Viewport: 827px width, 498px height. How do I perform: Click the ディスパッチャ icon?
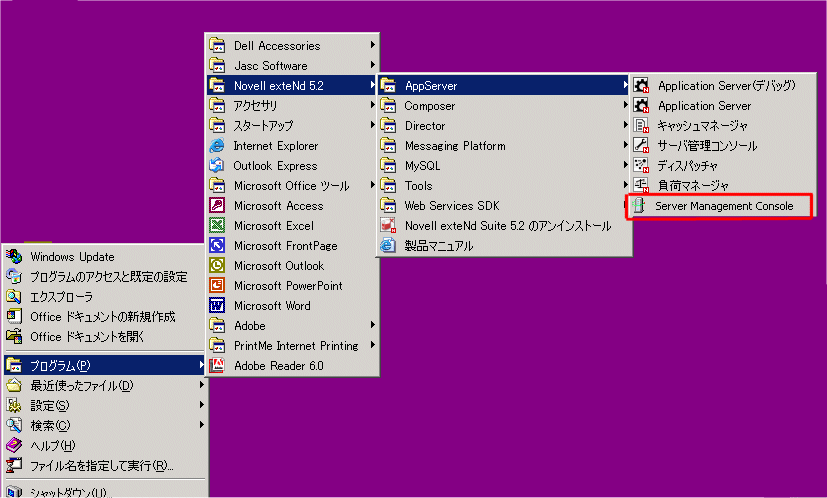[x=641, y=165]
